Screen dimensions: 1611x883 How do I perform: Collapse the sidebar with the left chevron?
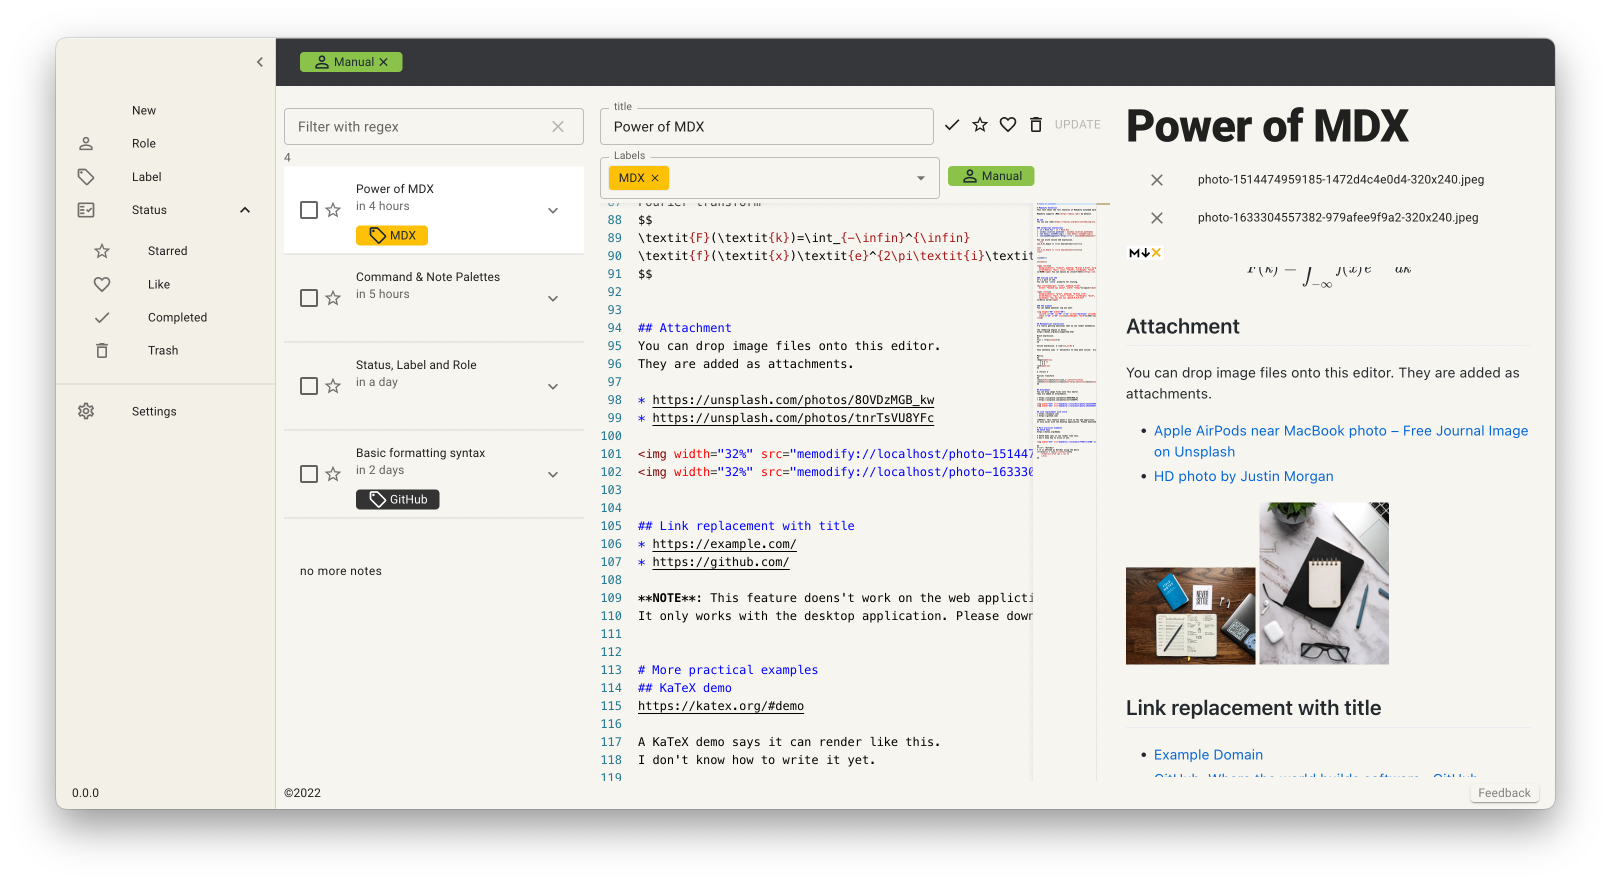[260, 62]
